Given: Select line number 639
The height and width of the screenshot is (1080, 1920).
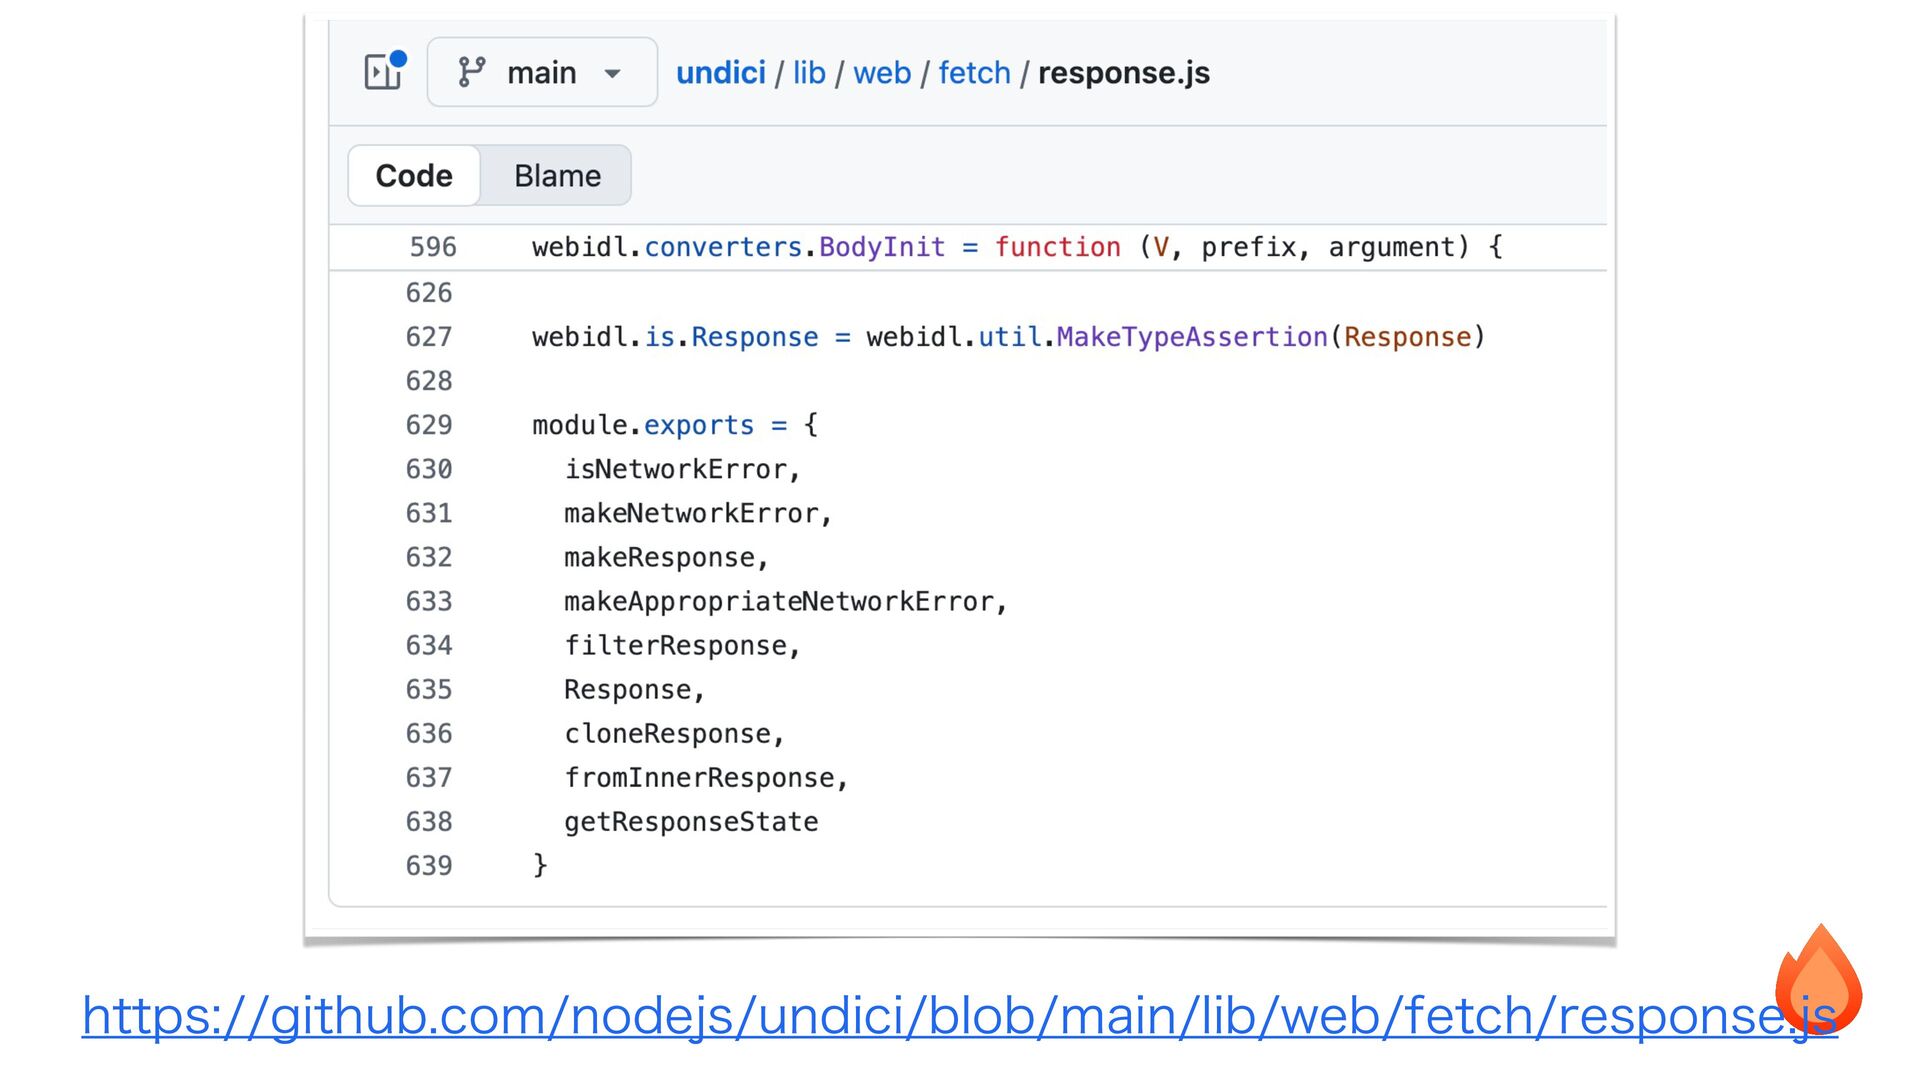Looking at the screenshot, I should click(x=428, y=865).
